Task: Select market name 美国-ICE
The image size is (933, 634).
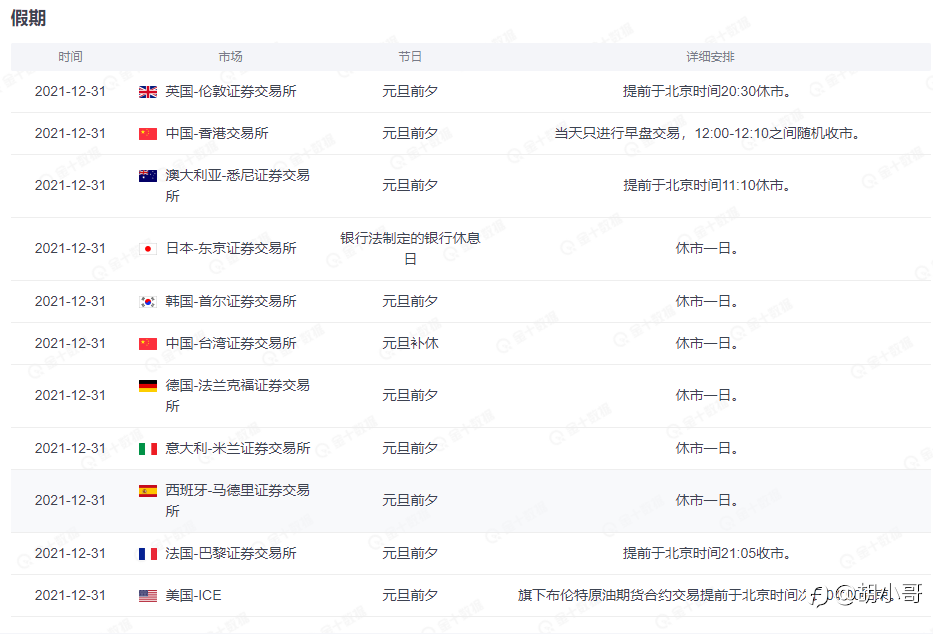Action: pyautogui.click(x=193, y=595)
